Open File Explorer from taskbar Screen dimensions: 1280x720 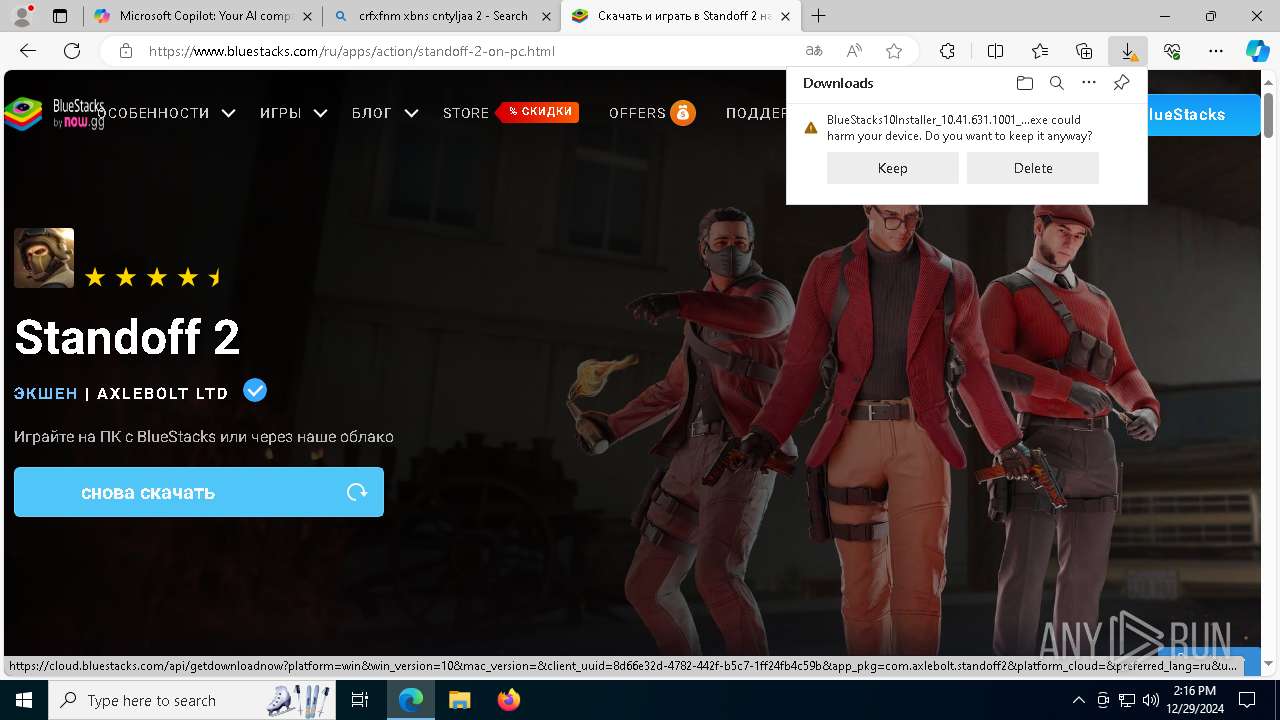(x=459, y=700)
